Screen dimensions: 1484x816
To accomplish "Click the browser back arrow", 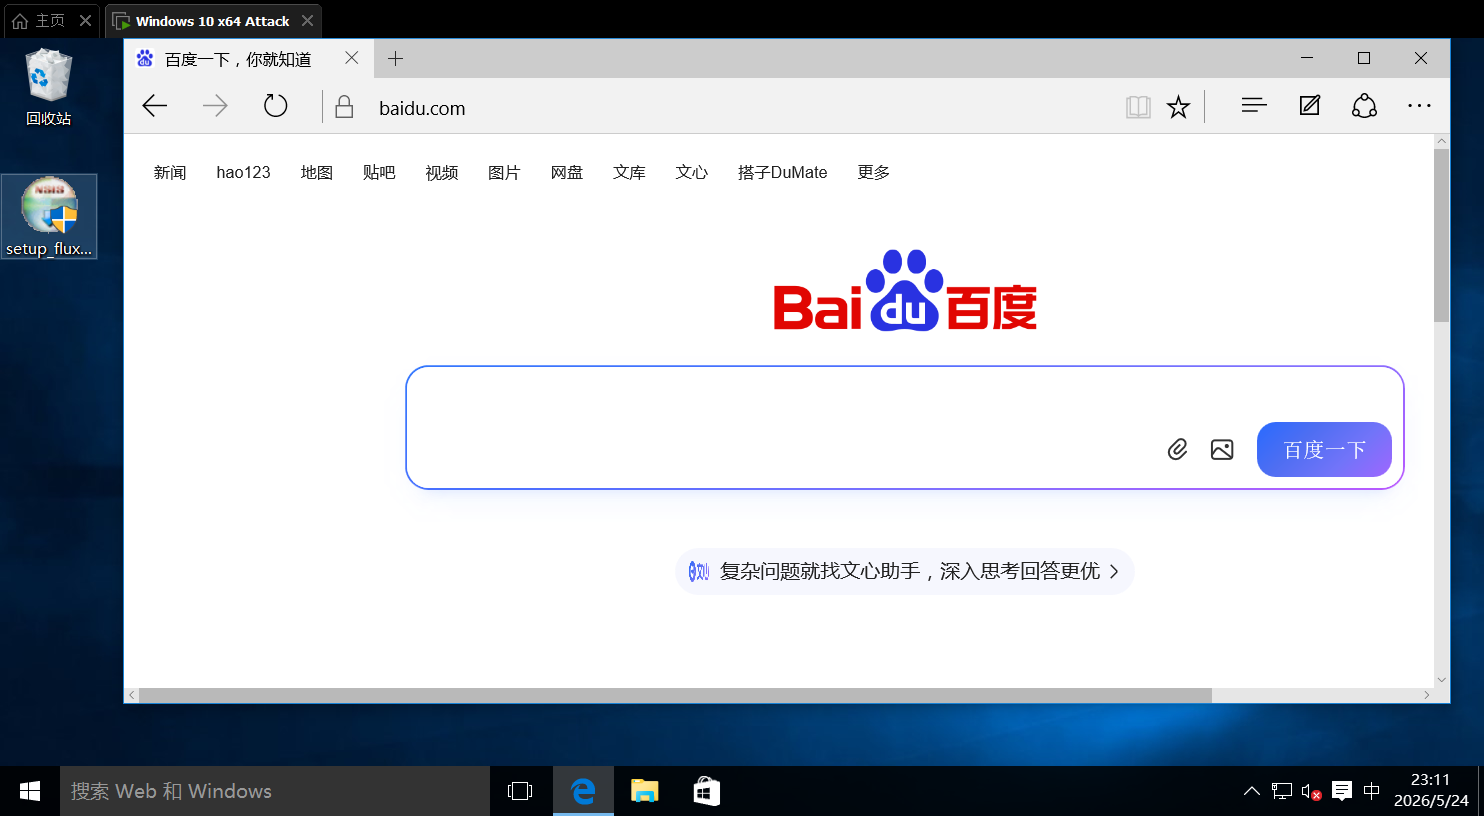I will click(155, 106).
